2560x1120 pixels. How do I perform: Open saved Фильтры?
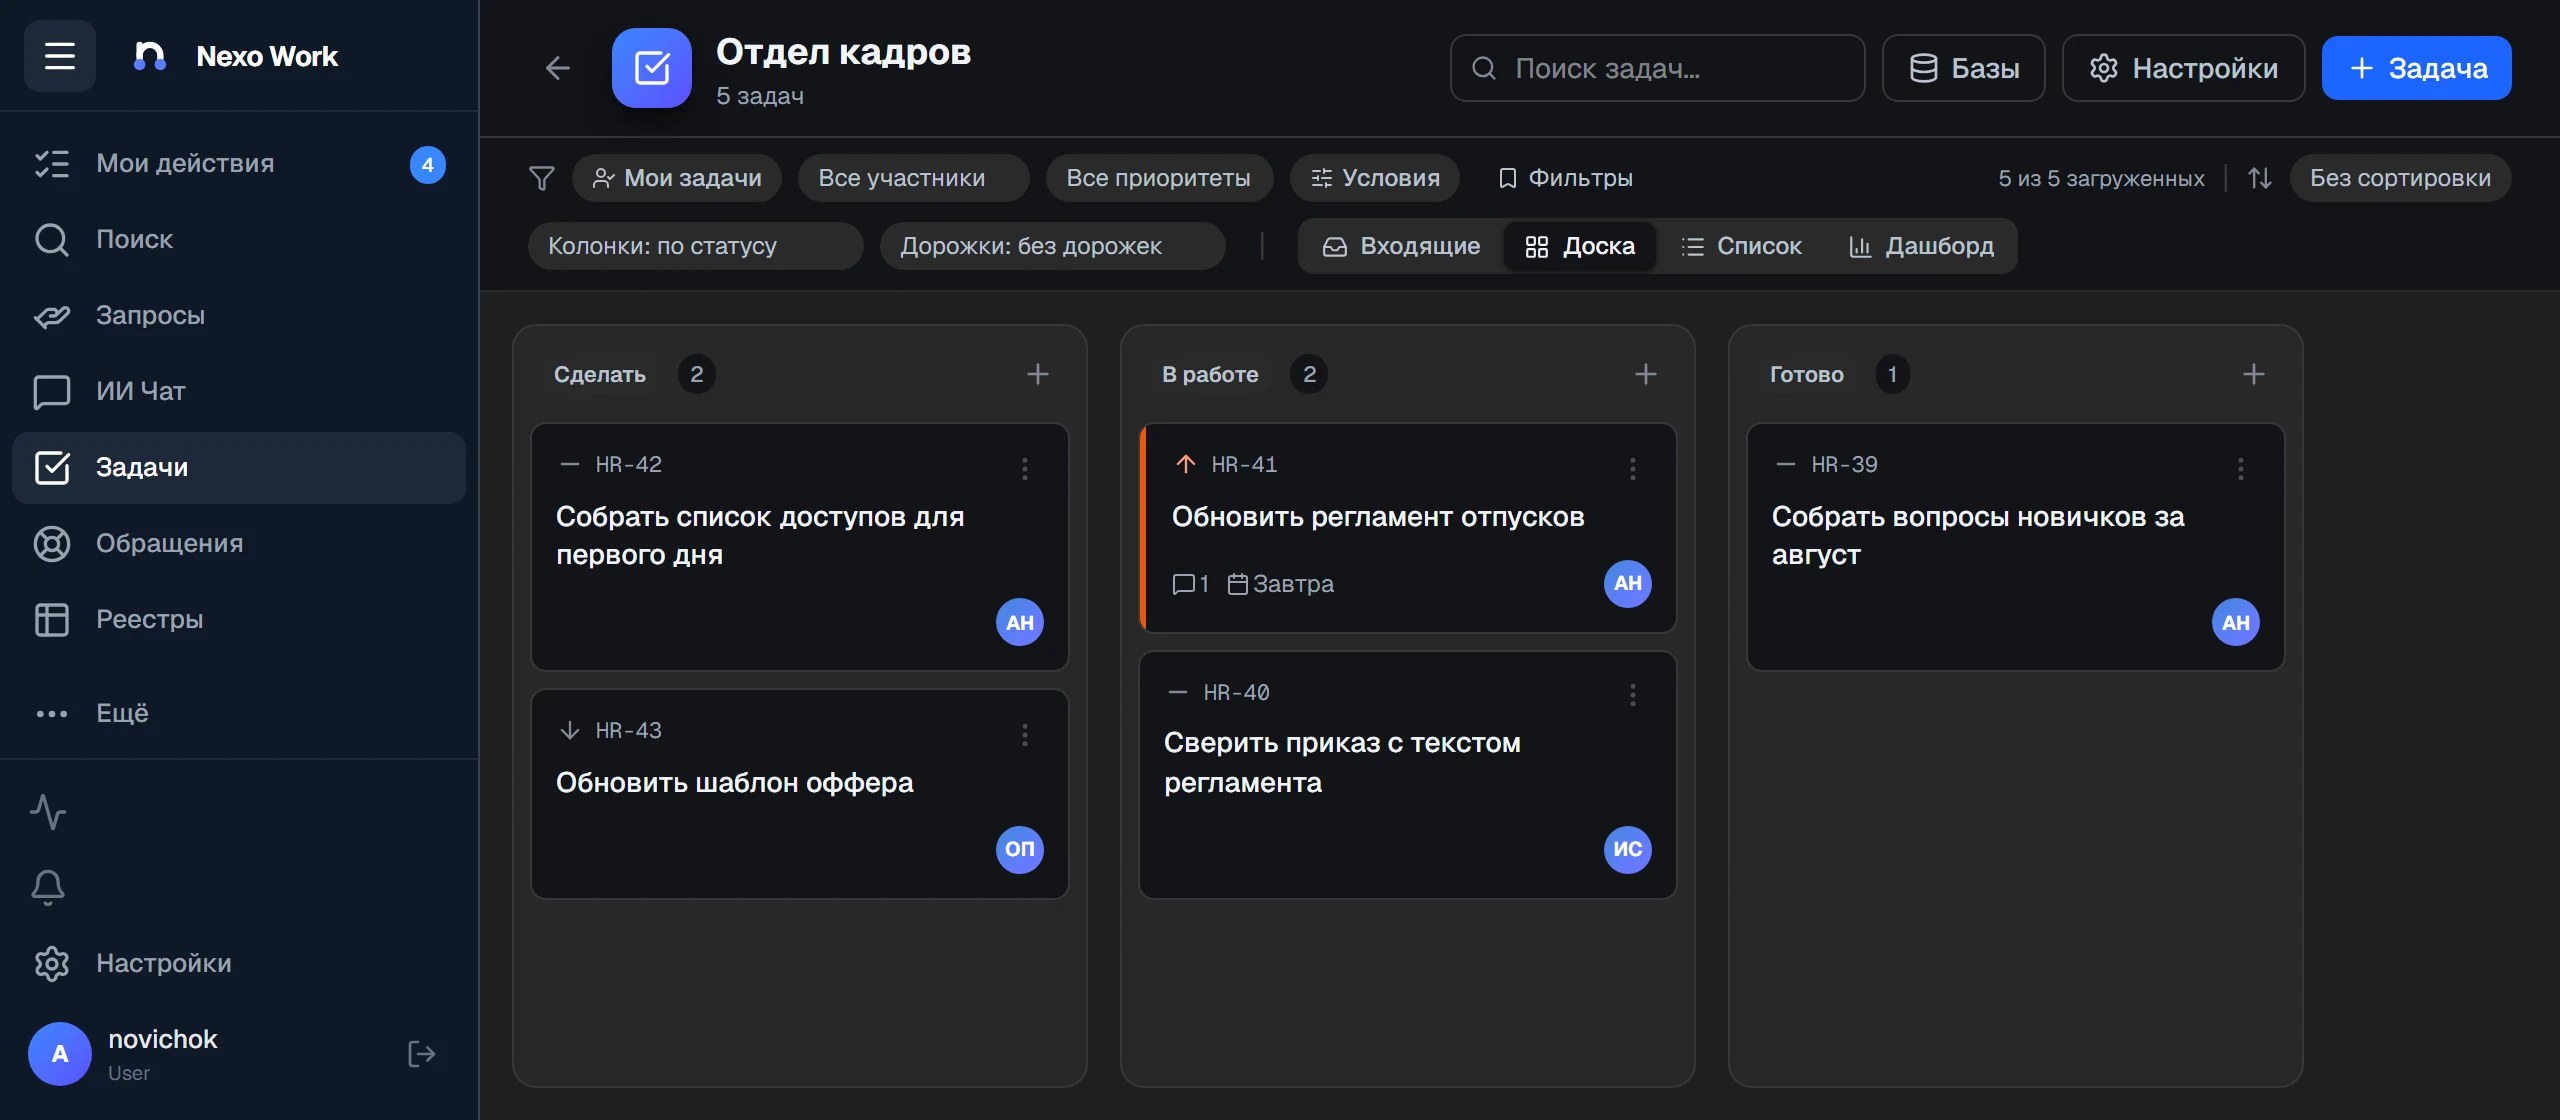click(1565, 178)
